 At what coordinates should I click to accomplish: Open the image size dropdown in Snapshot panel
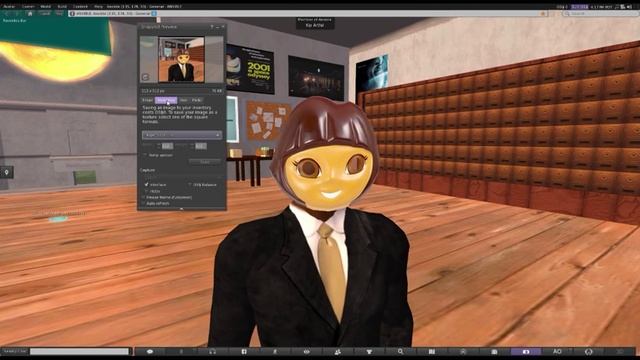pos(182,135)
